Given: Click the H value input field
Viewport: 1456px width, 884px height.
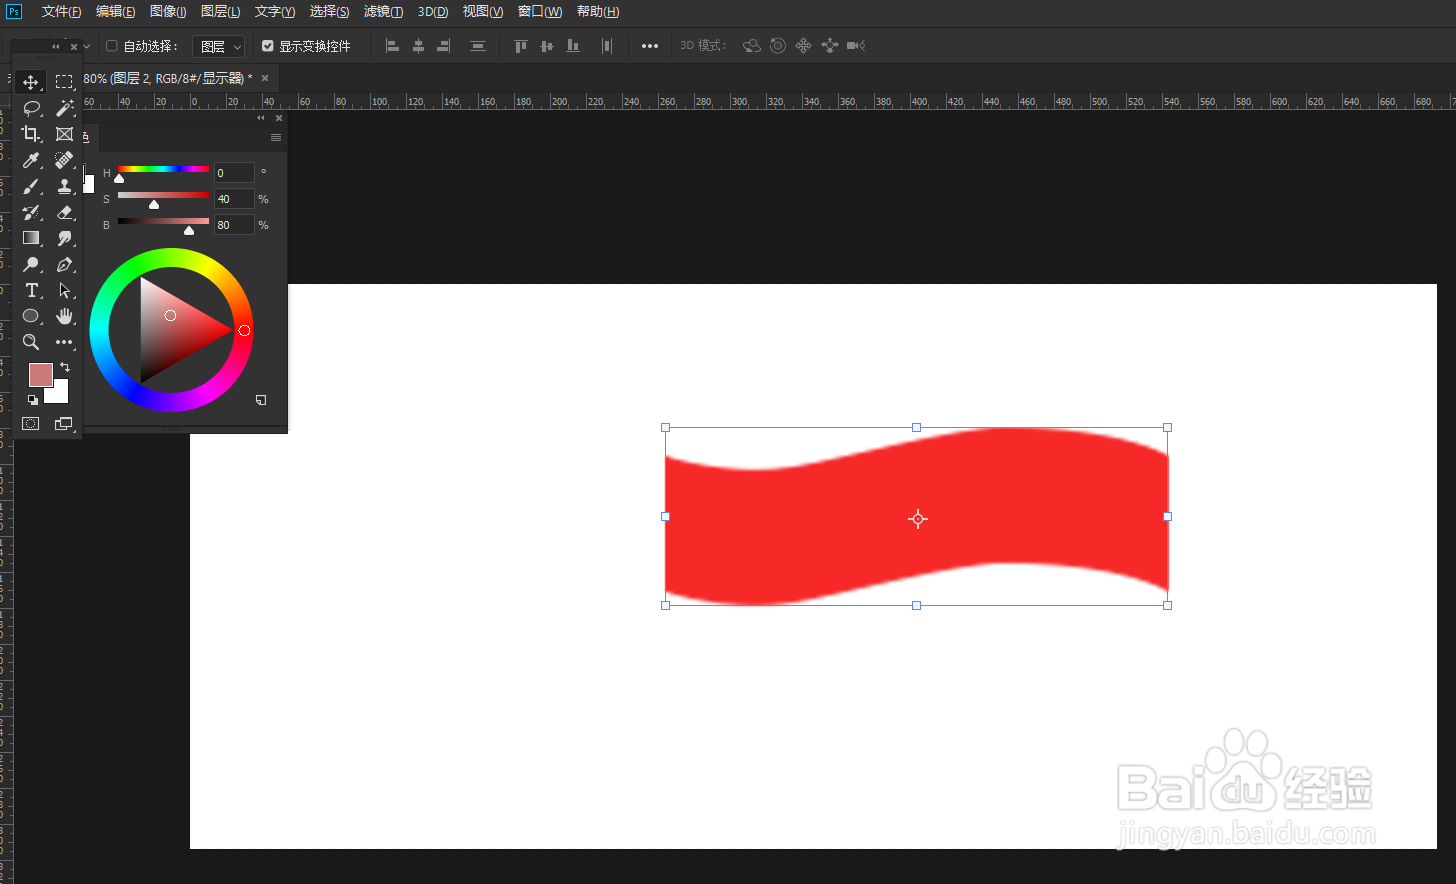Looking at the screenshot, I should 234,173.
